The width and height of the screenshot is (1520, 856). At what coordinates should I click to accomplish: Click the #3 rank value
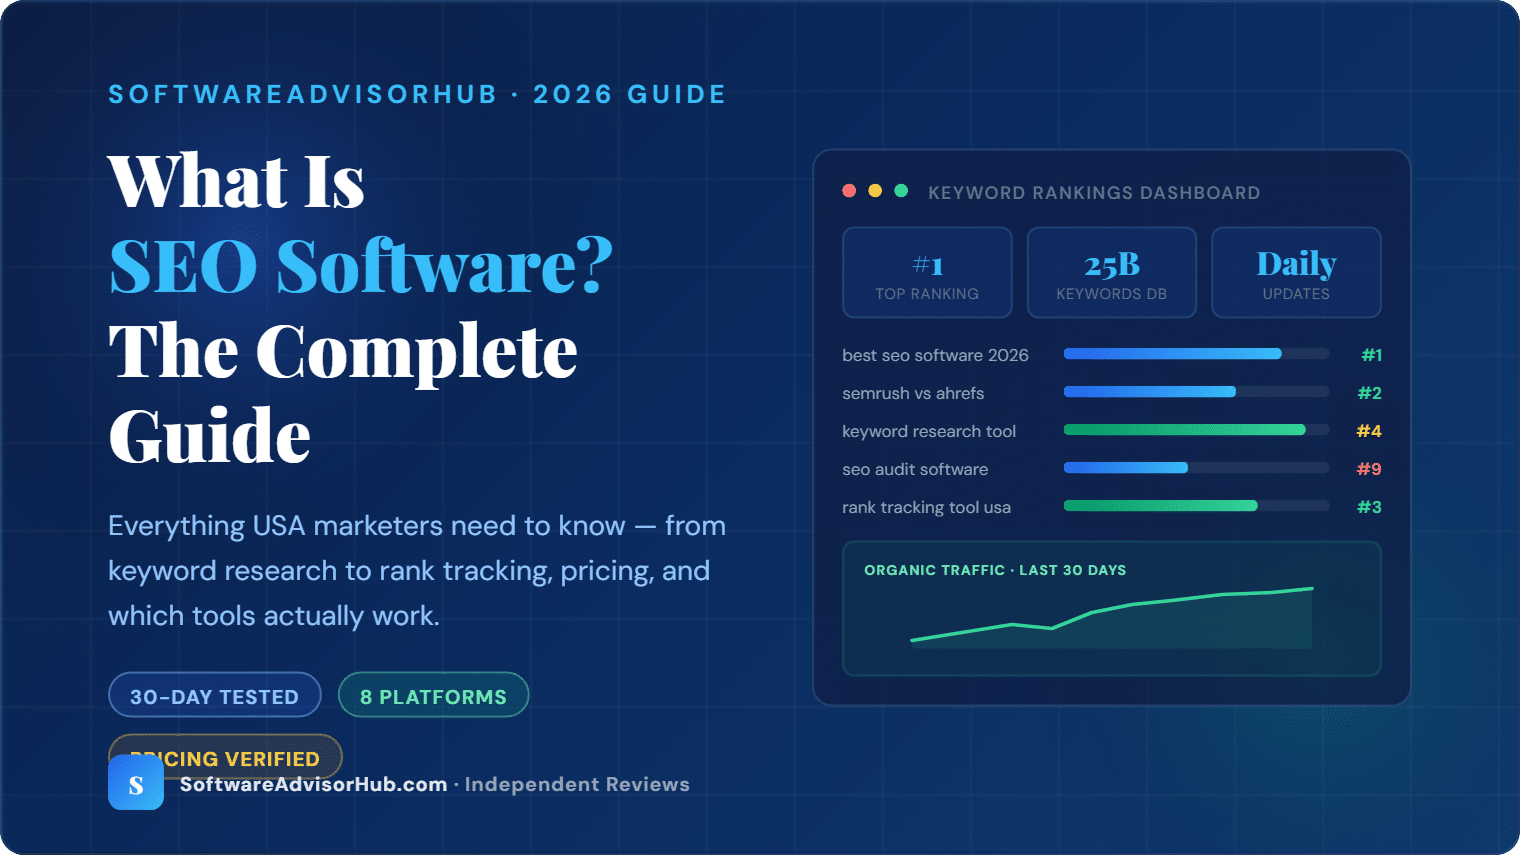coord(1369,507)
